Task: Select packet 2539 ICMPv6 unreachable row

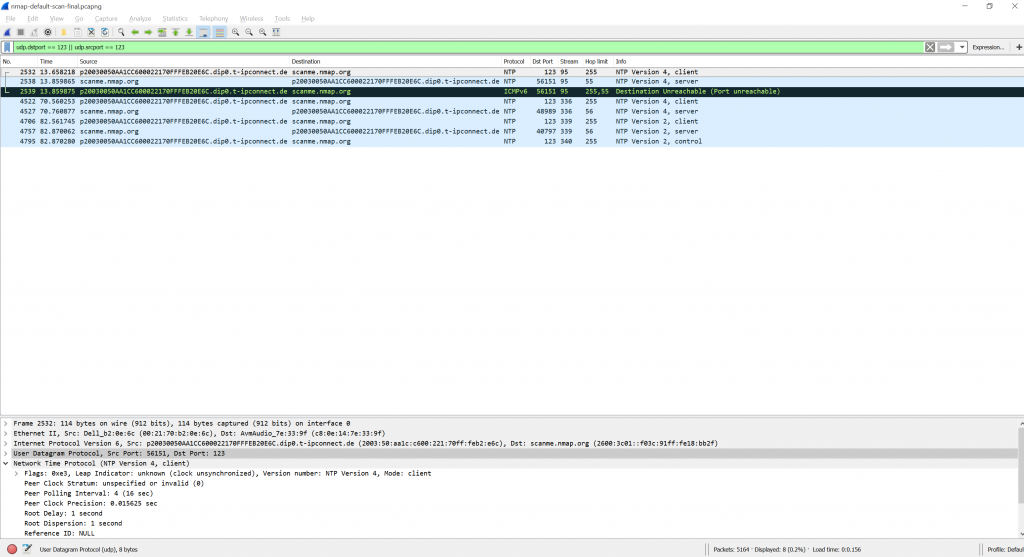Action: (x=512, y=91)
